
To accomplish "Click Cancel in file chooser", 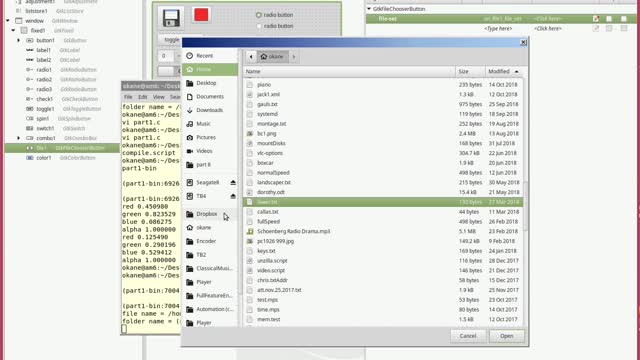I will (x=468, y=336).
